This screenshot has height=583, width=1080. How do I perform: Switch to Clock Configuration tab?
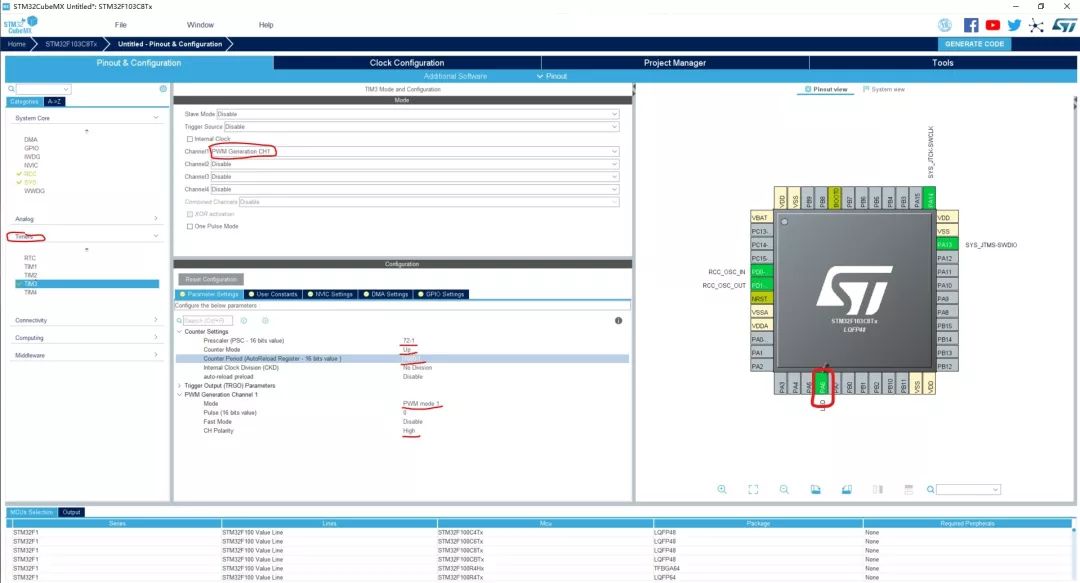[x=406, y=63]
